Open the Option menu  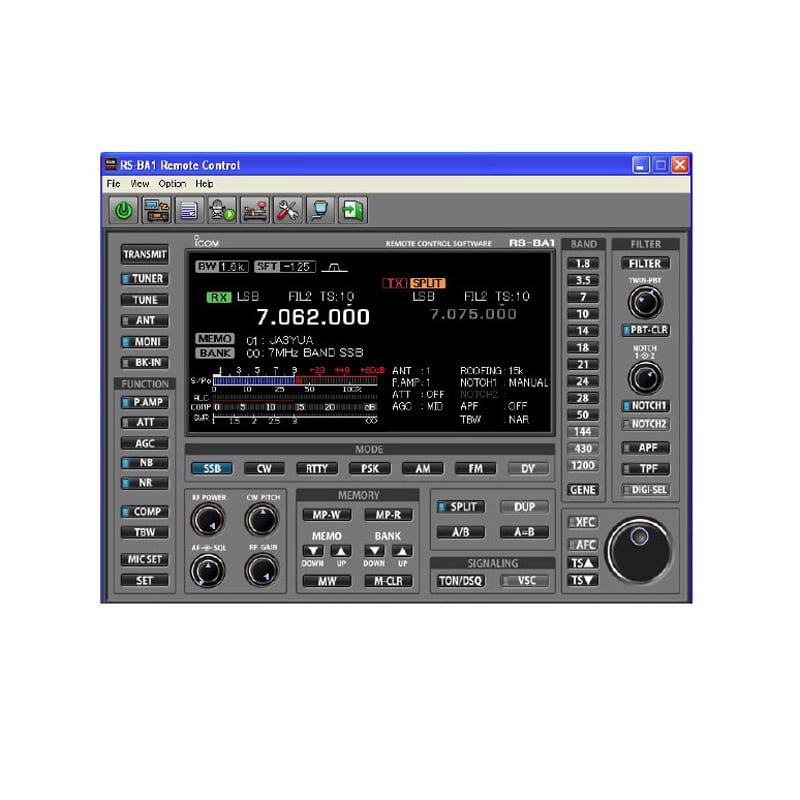pyautogui.click(x=172, y=184)
